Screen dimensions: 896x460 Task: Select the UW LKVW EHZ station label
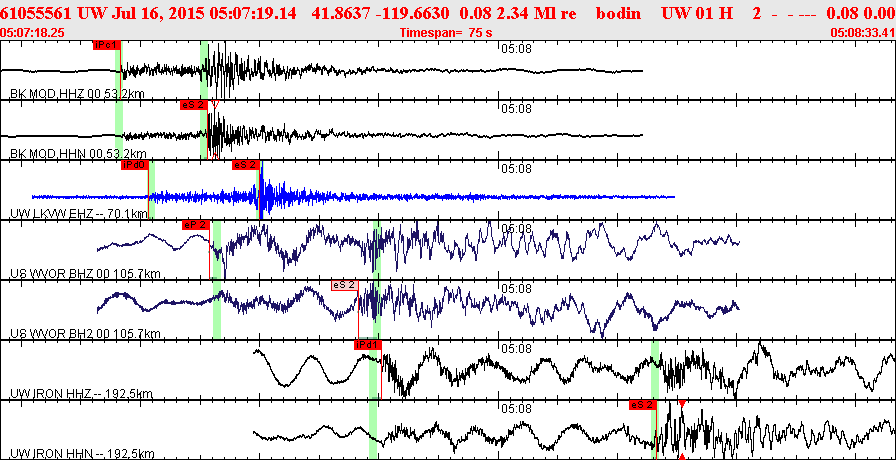pyautogui.click(x=78, y=214)
